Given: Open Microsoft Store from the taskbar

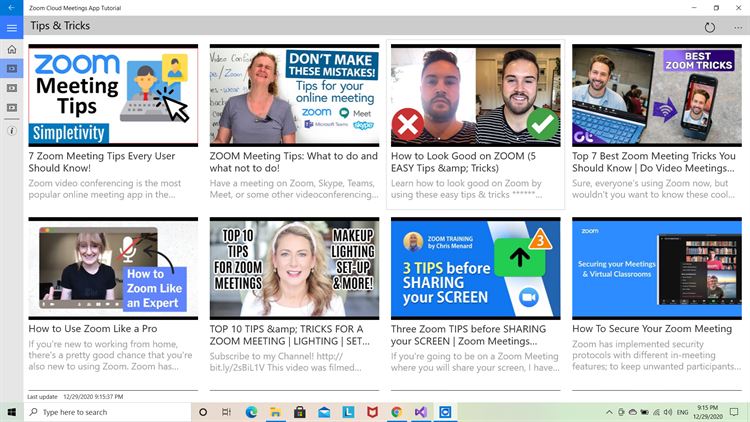Looking at the screenshot, I should click(300, 412).
